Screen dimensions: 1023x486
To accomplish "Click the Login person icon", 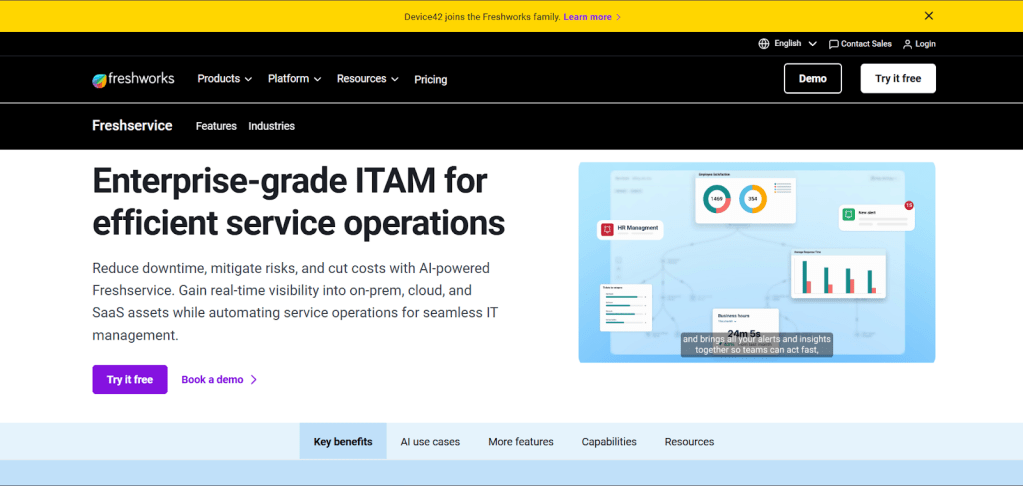I will [907, 44].
